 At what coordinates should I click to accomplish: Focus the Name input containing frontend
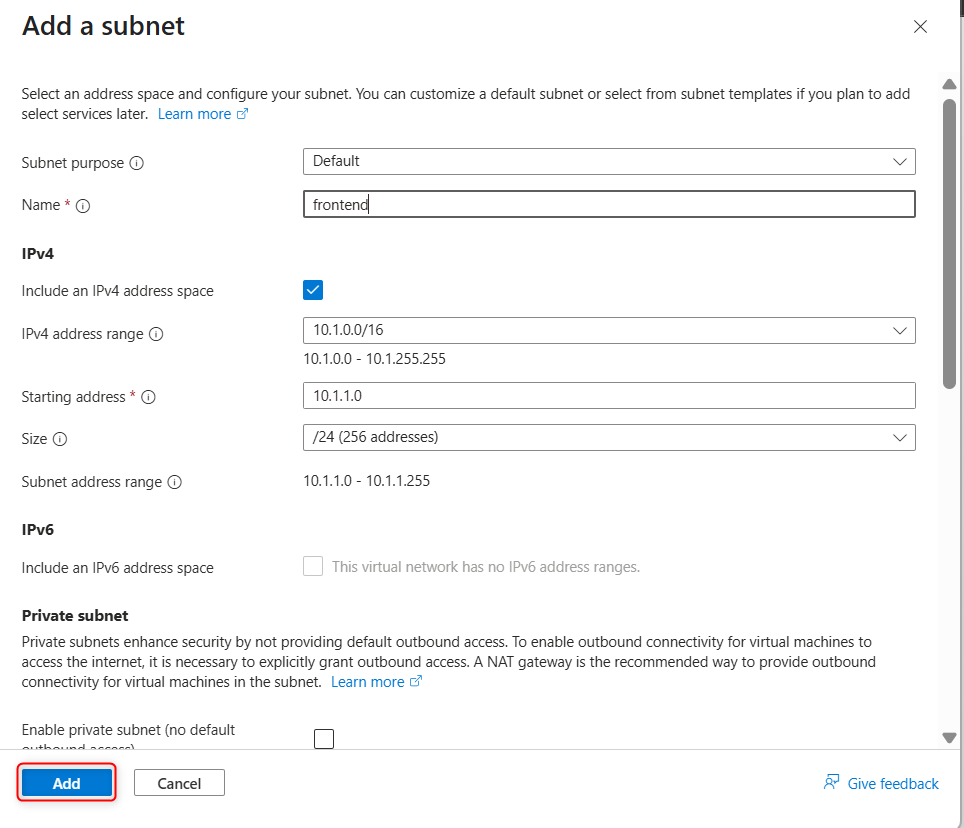(609, 204)
